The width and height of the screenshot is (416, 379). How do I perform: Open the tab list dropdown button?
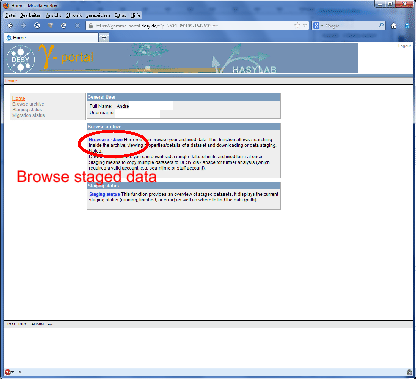pos(104,38)
